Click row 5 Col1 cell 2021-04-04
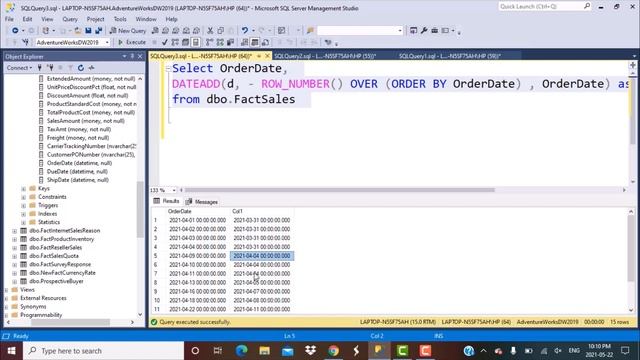Viewport: 640px width, 360px height. 262,256
